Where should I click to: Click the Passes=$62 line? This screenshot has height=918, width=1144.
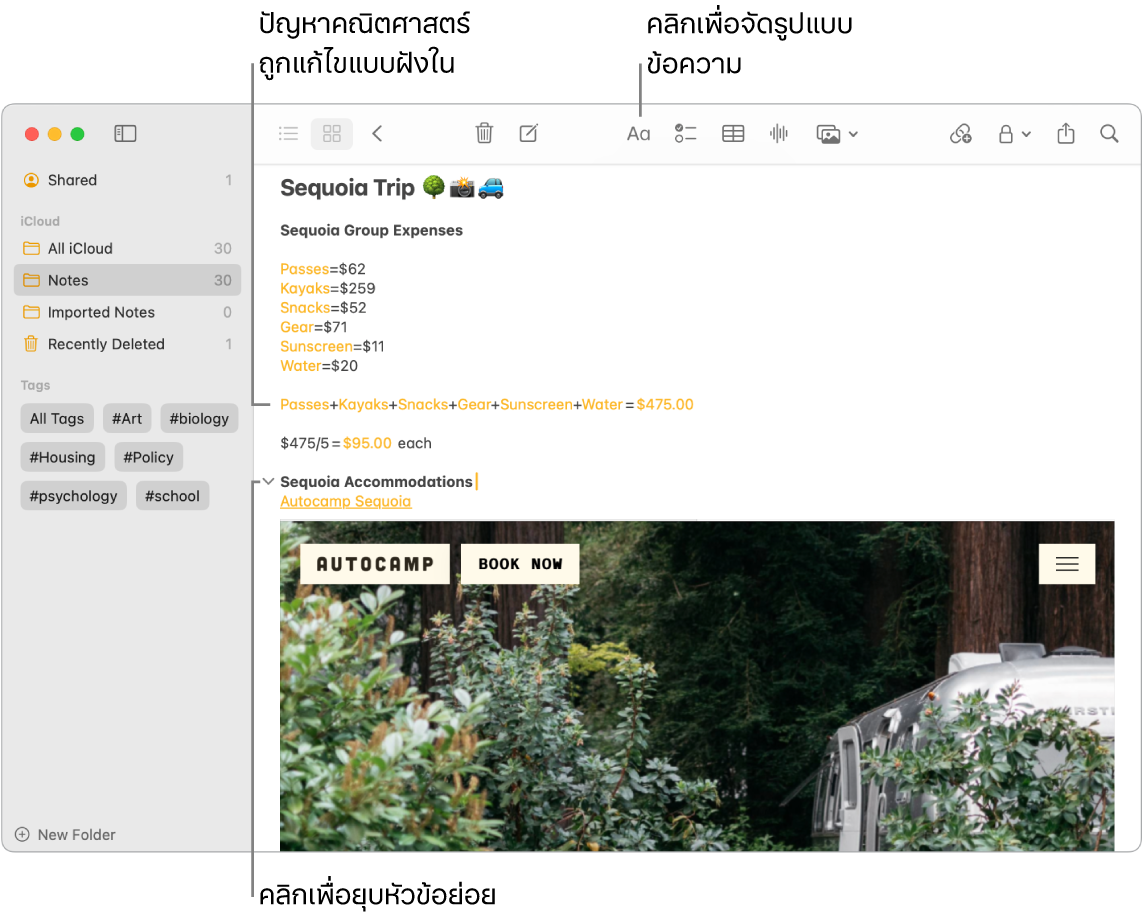pyautogui.click(x=322, y=269)
